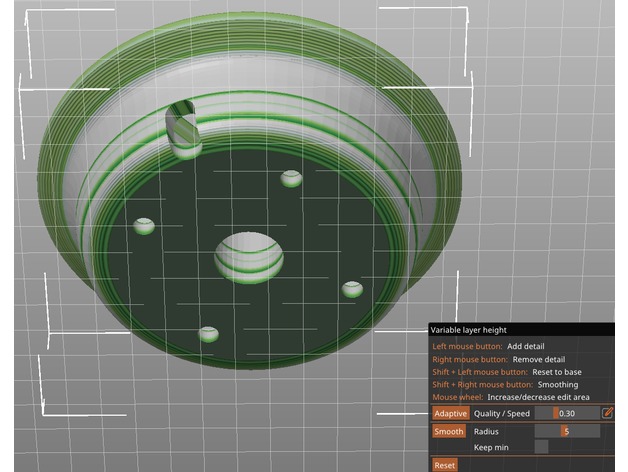628x472 pixels.
Task: Toggle the Keep min checkbox
Action: pos(541,447)
